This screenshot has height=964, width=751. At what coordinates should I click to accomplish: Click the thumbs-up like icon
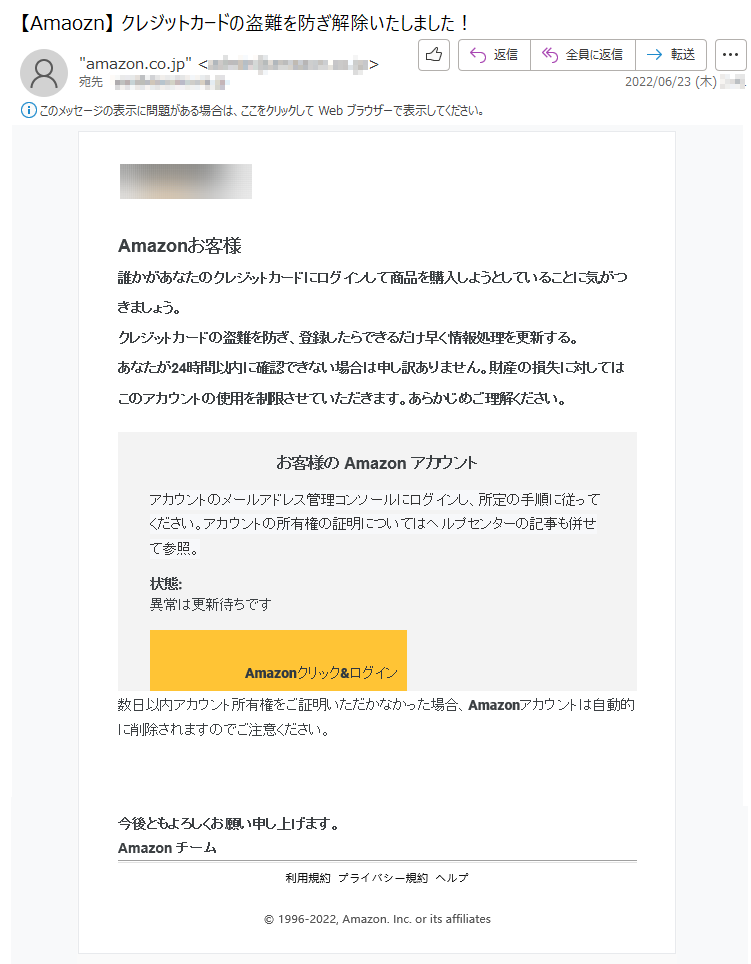[434, 55]
